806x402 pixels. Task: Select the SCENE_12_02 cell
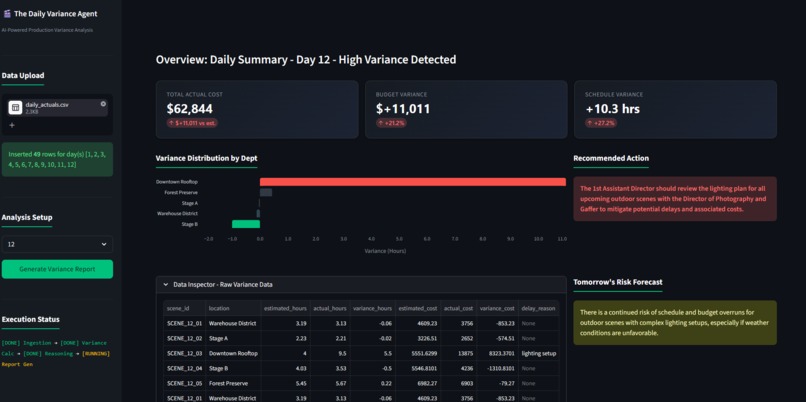(x=184, y=338)
